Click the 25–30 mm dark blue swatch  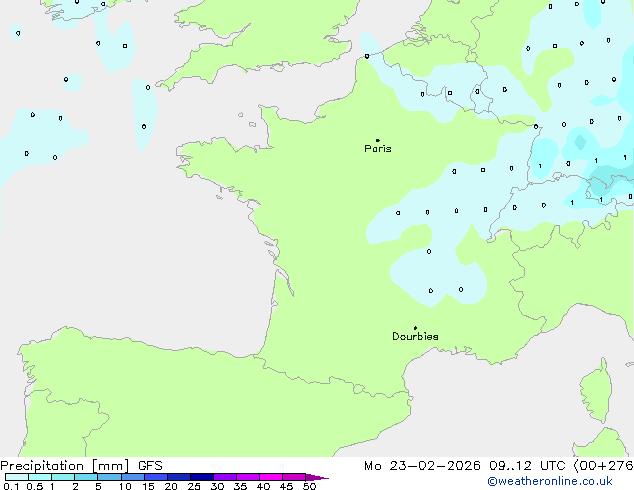tap(201, 477)
